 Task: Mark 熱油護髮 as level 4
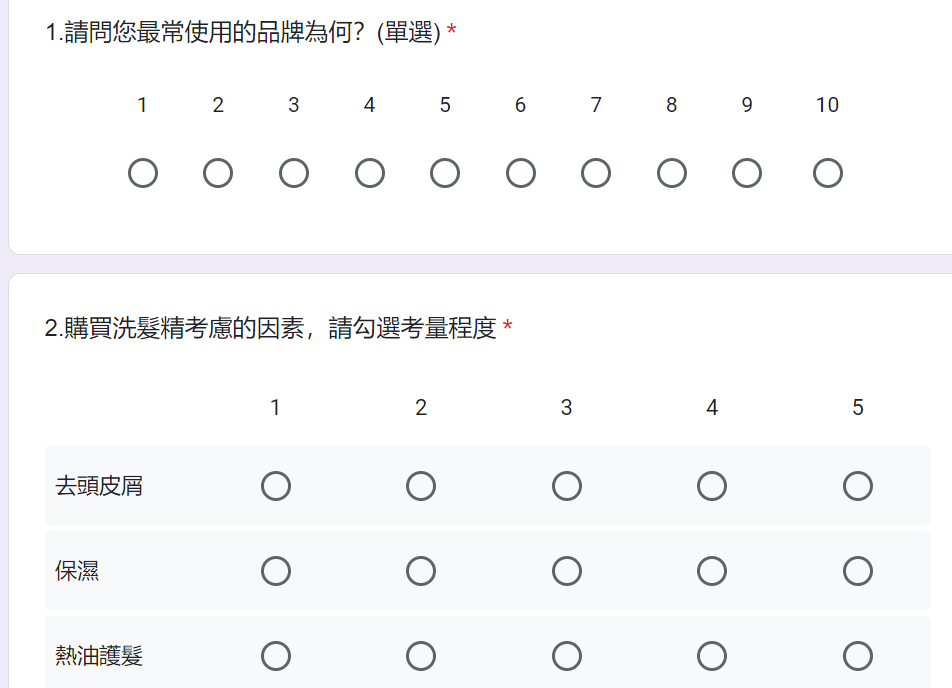pos(712,657)
